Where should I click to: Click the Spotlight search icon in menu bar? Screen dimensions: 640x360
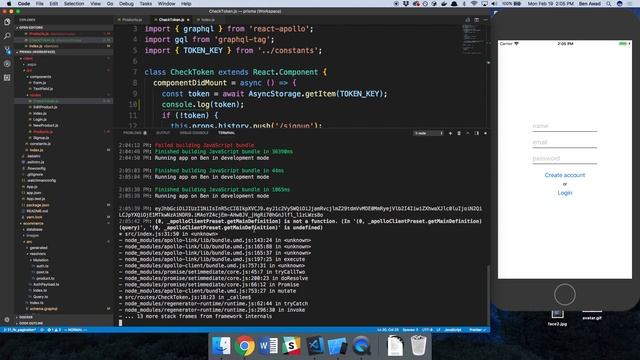coord(609,4)
